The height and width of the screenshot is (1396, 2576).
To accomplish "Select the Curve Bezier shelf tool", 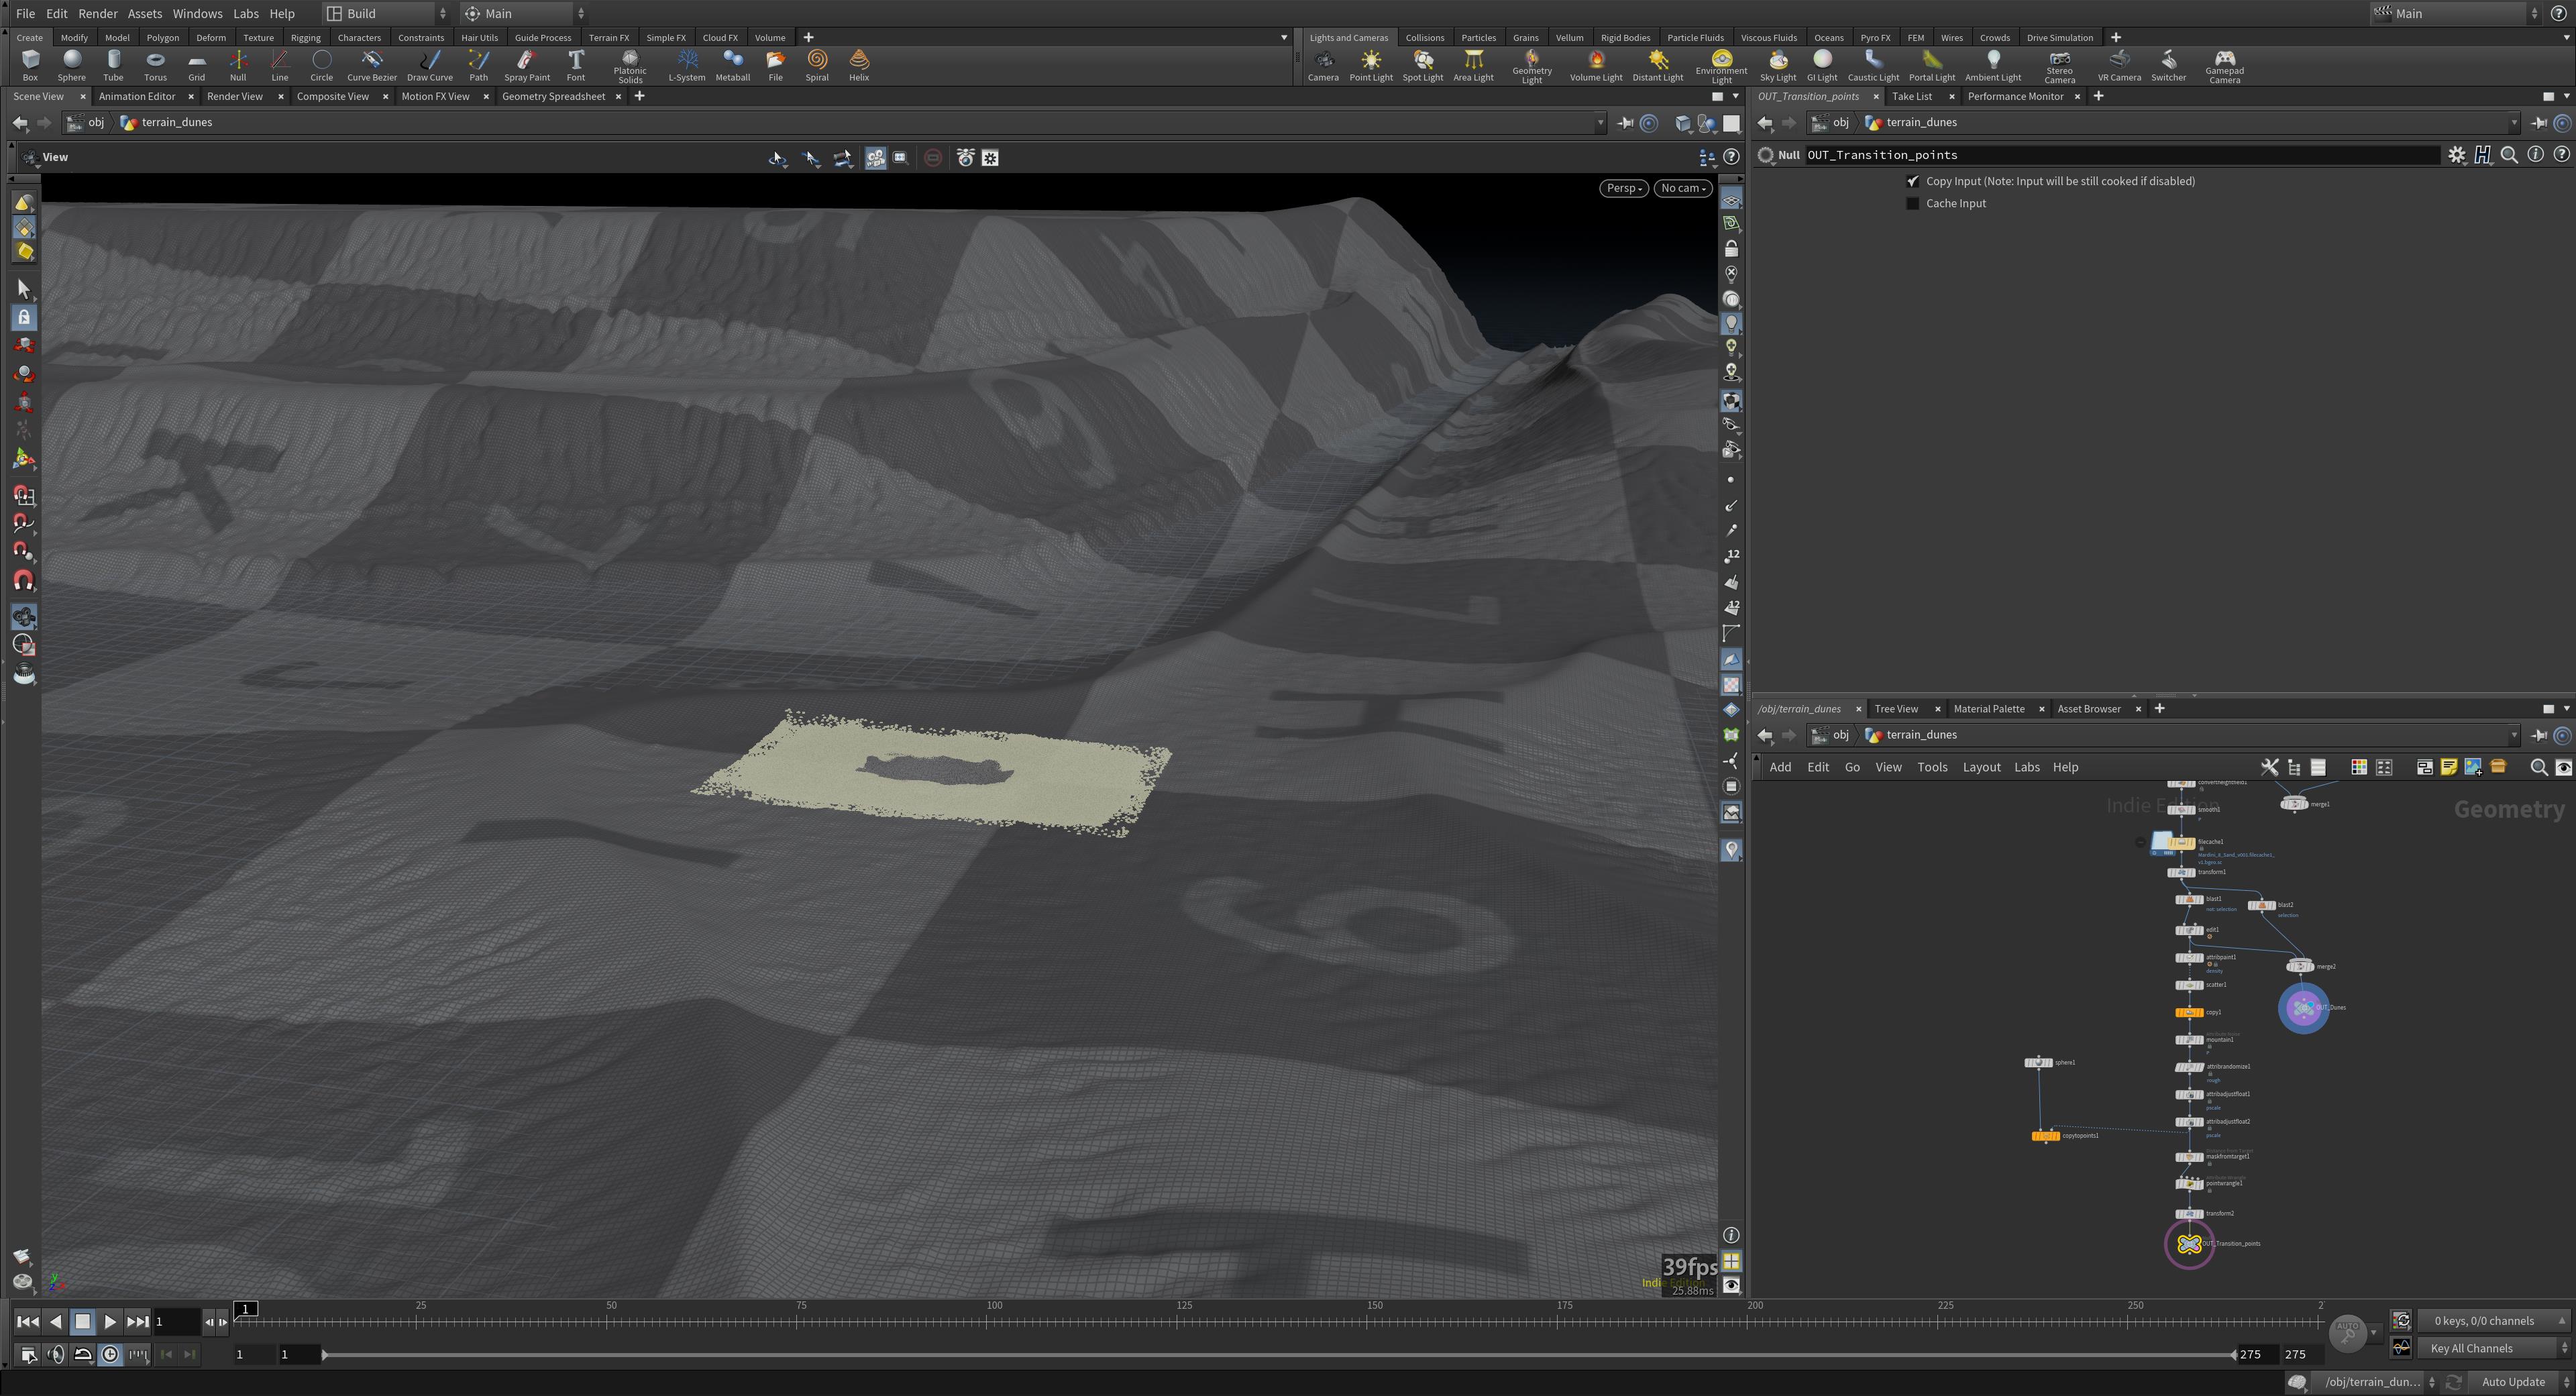I will [372, 65].
